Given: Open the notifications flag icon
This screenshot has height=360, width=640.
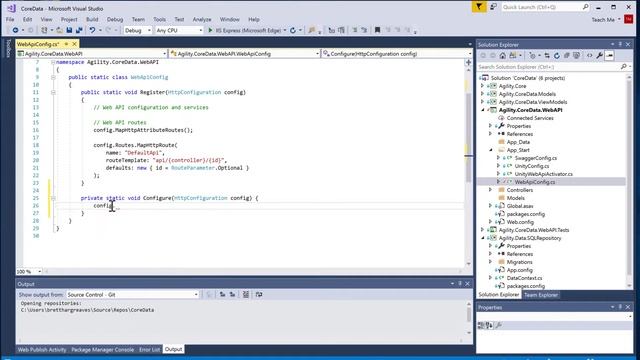Looking at the screenshot, I should (479, 7).
